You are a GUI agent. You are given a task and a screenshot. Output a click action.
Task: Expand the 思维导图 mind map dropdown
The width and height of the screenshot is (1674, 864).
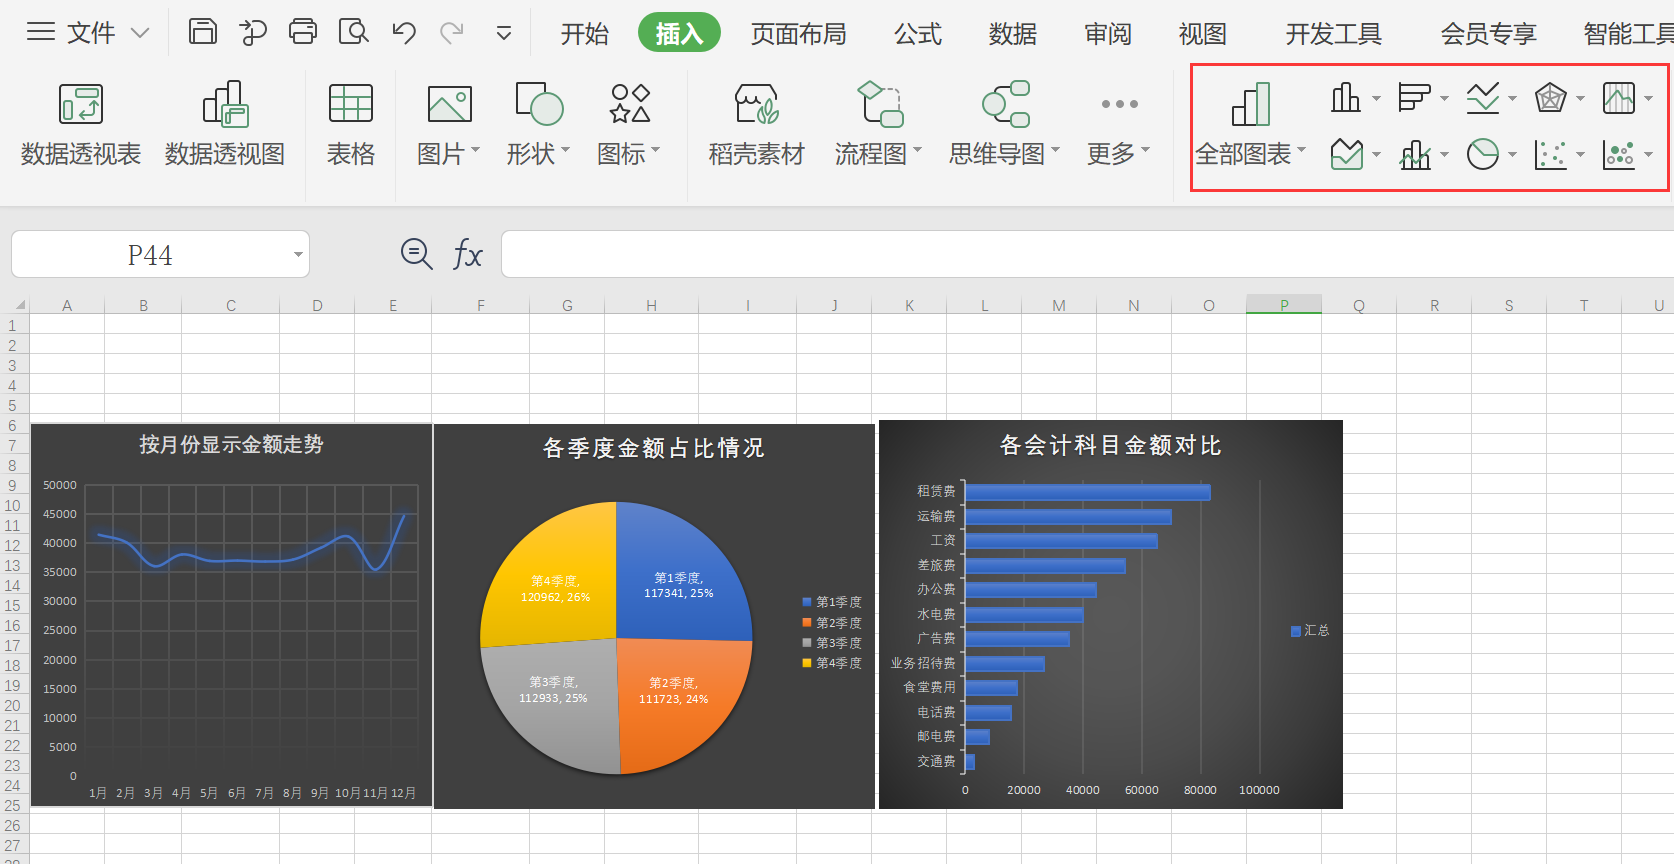click(x=1056, y=151)
